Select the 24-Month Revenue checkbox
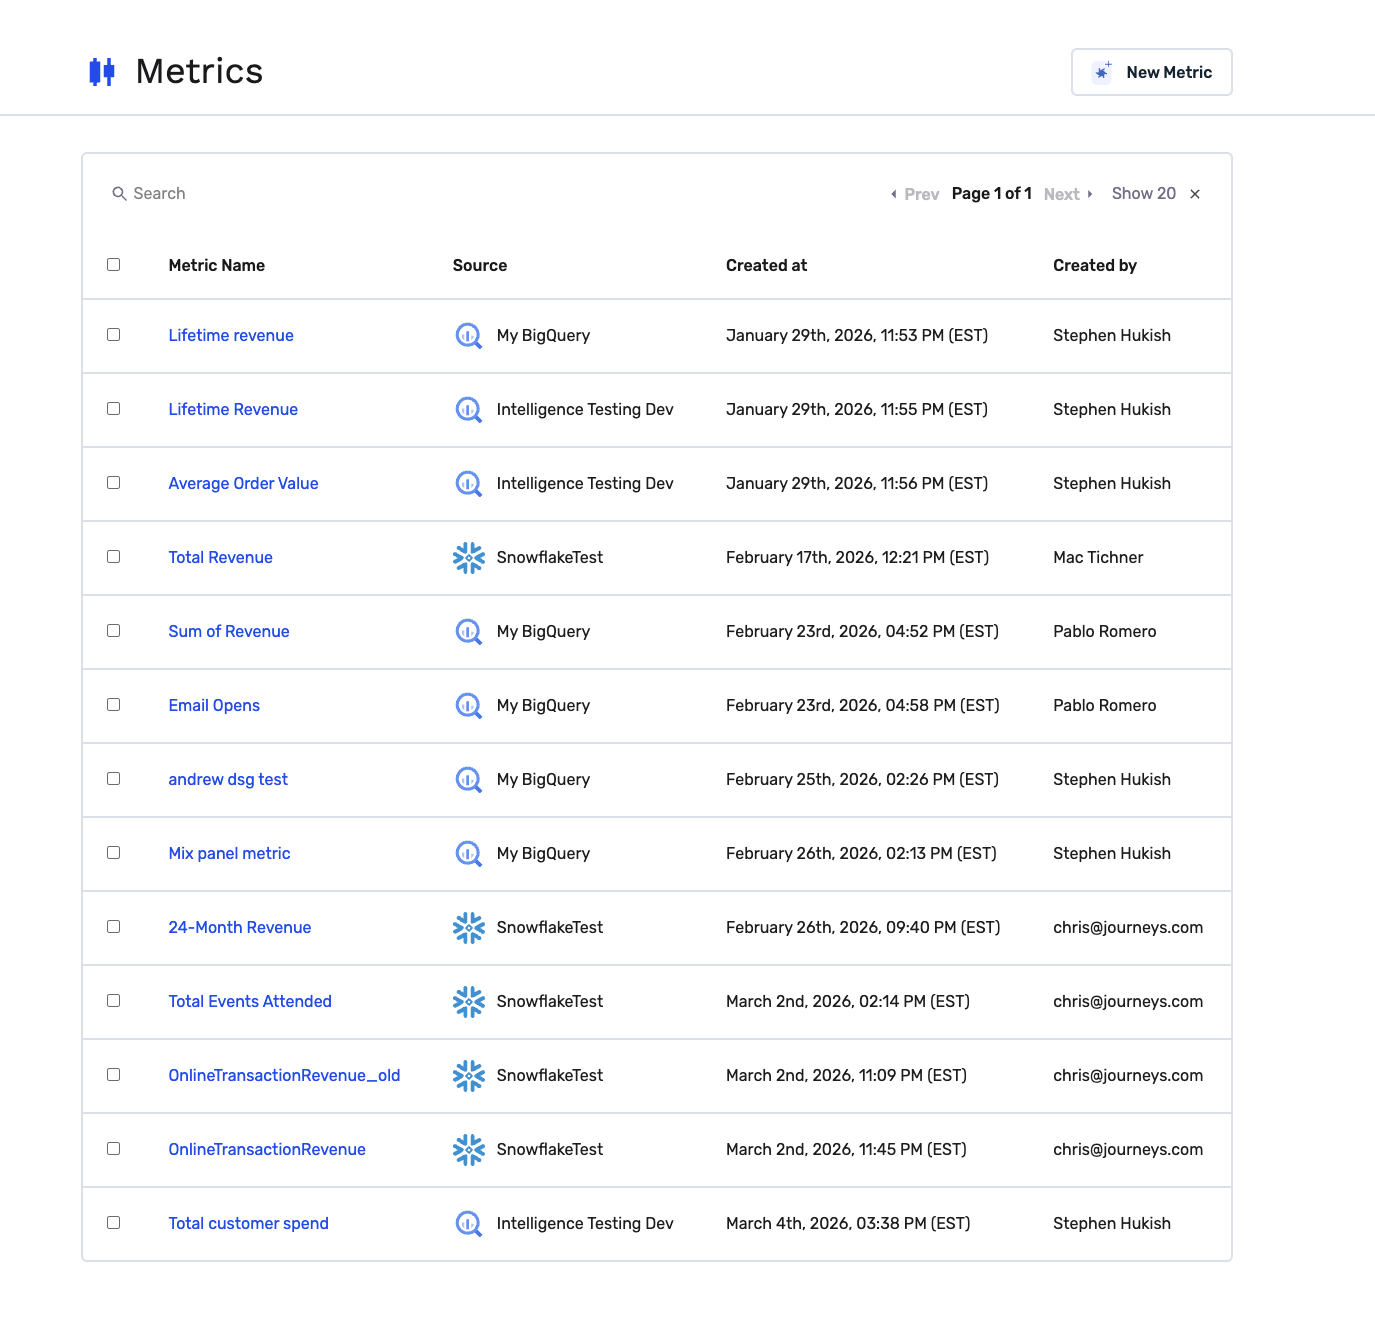 114,927
